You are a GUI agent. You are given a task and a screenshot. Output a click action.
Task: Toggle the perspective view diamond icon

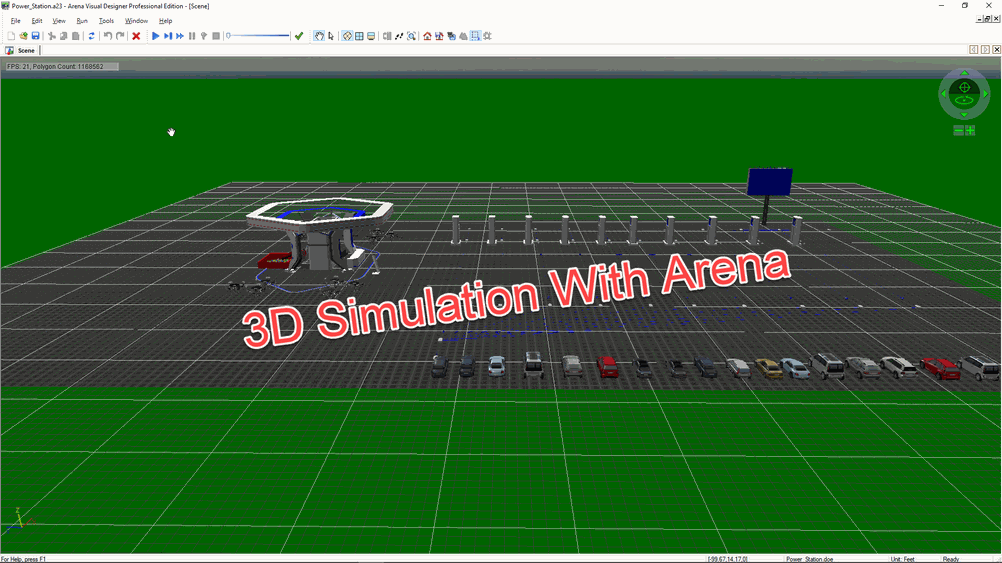[347, 36]
